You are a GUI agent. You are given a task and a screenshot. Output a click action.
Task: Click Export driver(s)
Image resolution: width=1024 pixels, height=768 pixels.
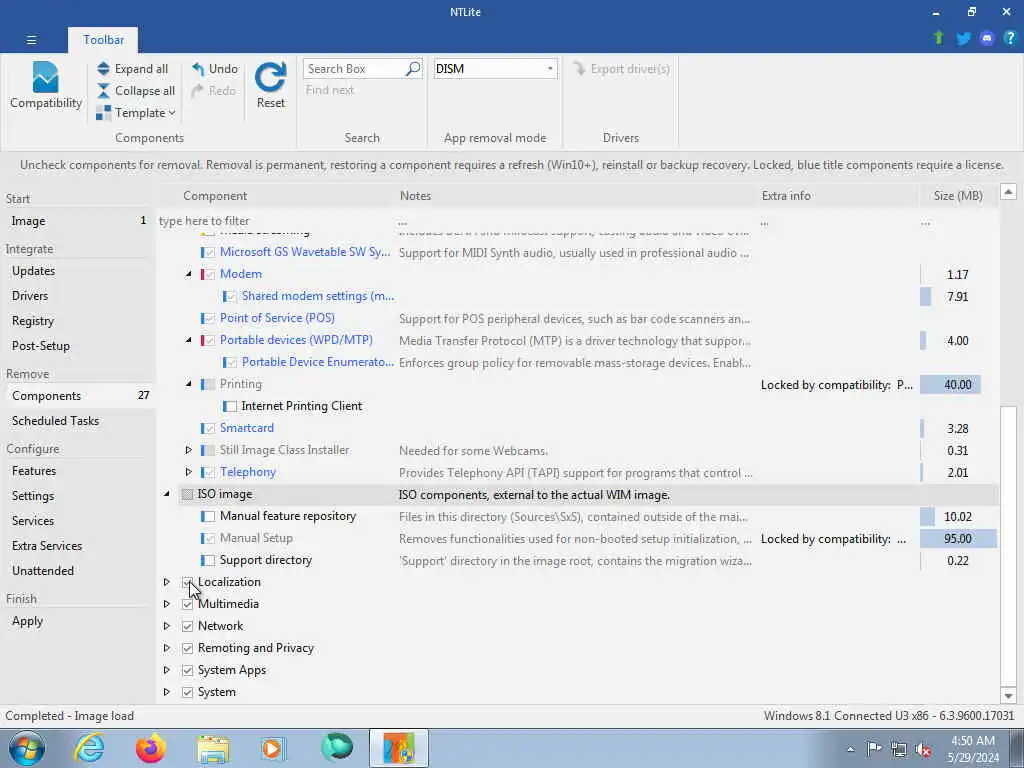tap(621, 69)
